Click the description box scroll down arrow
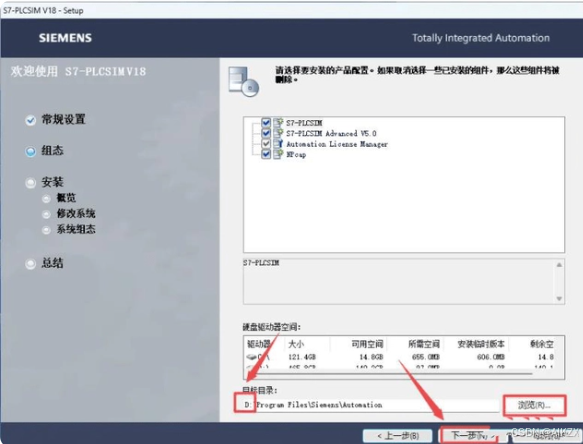This screenshot has height=444, width=583. pos(559,298)
